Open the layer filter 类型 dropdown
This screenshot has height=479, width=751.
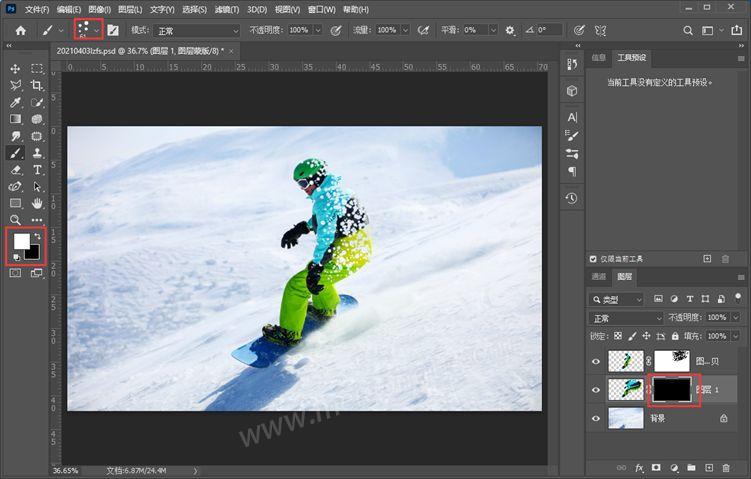617,299
